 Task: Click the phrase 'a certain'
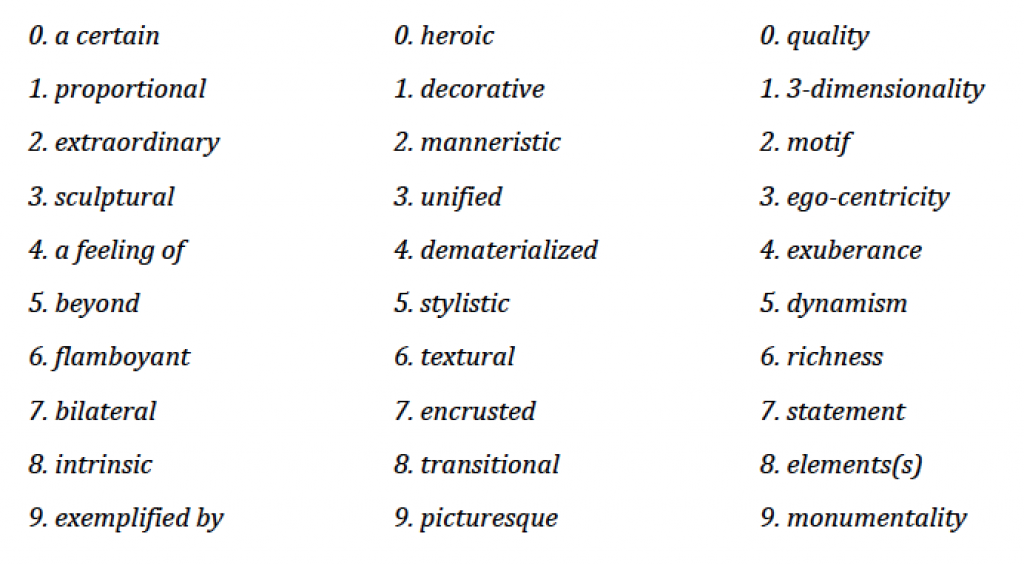click(x=107, y=36)
